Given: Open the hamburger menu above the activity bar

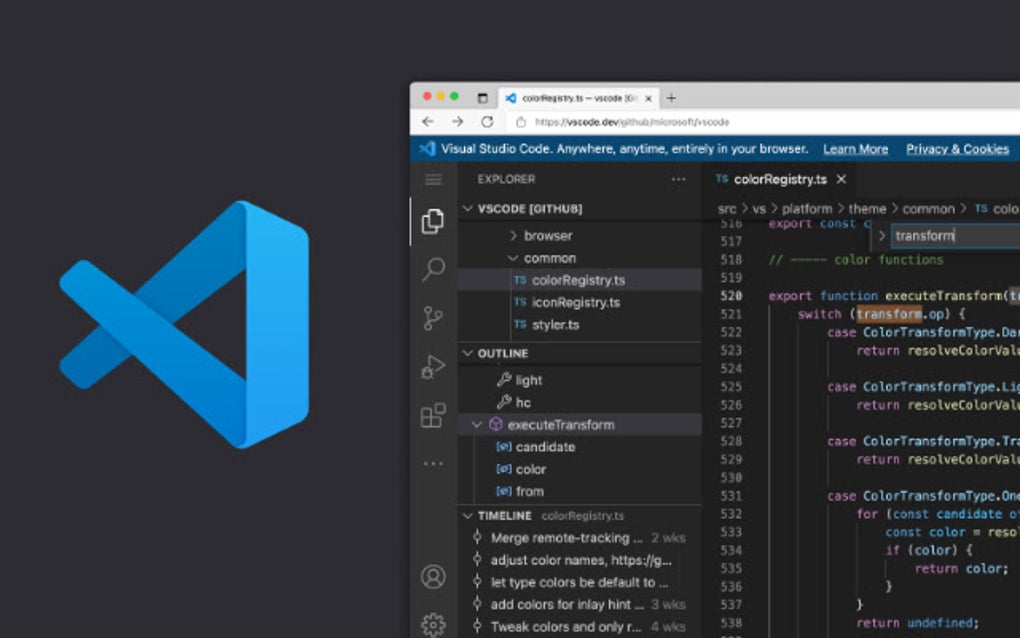Looking at the screenshot, I should point(433,179).
